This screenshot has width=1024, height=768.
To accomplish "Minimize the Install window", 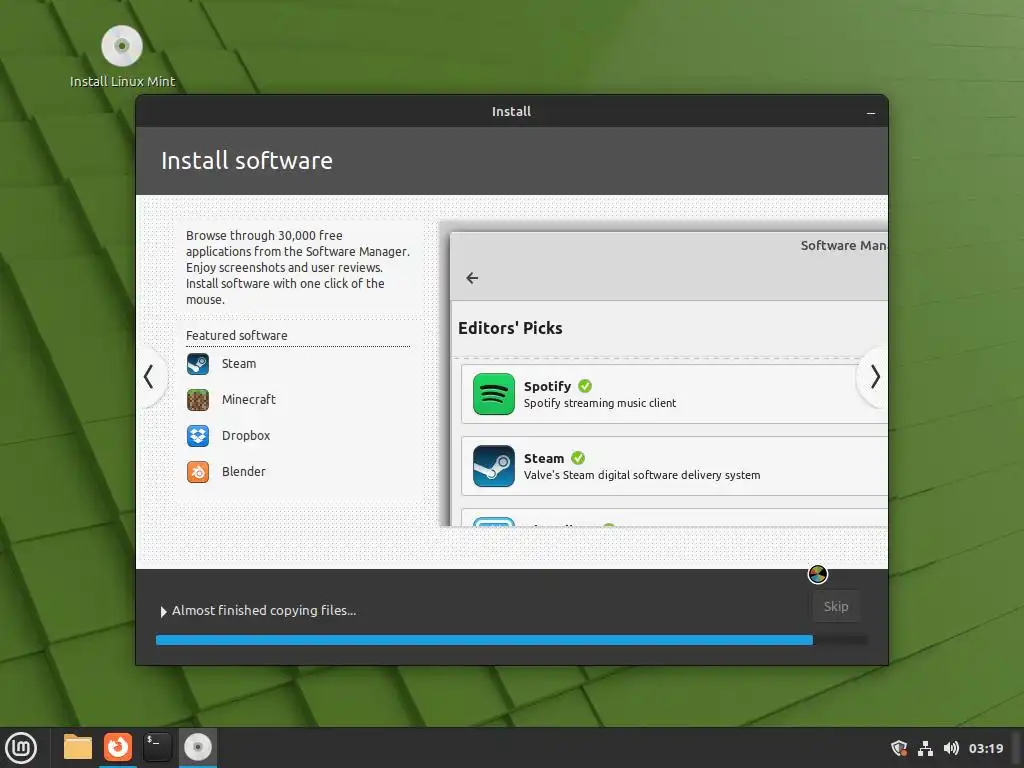I will (x=871, y=112).
